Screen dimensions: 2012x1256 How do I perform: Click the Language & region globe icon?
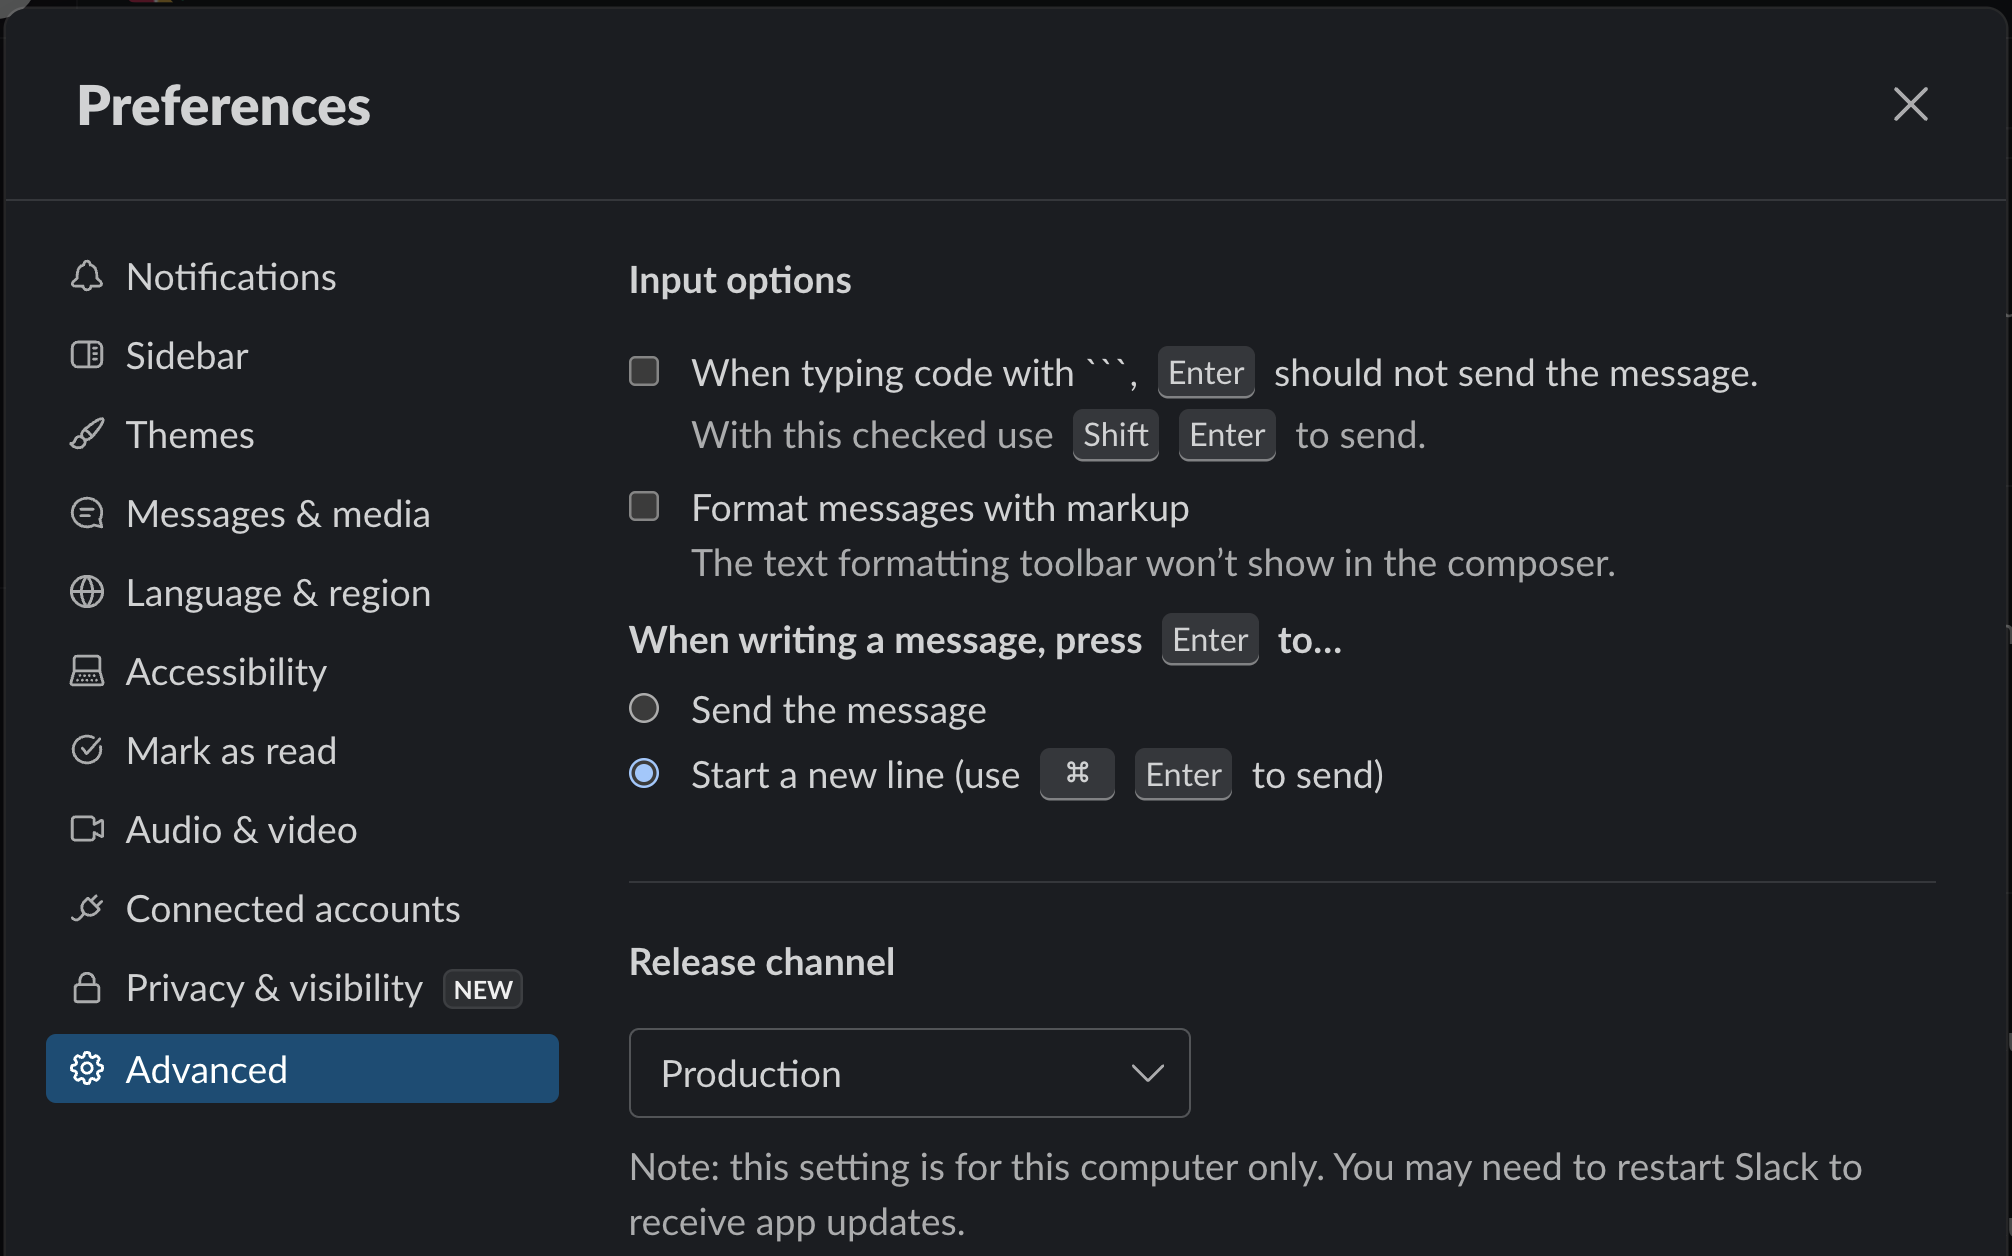pos(87,592)
